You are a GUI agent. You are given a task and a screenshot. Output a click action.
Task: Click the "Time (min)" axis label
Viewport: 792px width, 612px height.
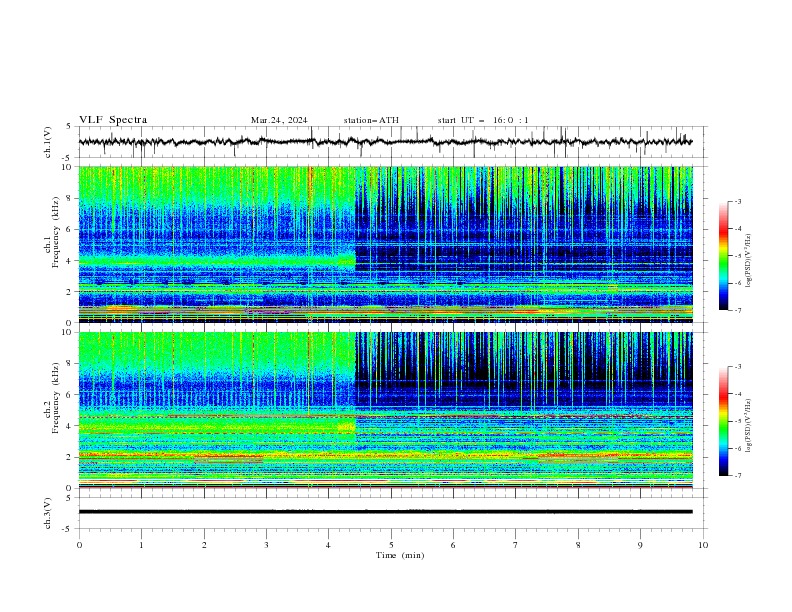(x=400, y=555)
